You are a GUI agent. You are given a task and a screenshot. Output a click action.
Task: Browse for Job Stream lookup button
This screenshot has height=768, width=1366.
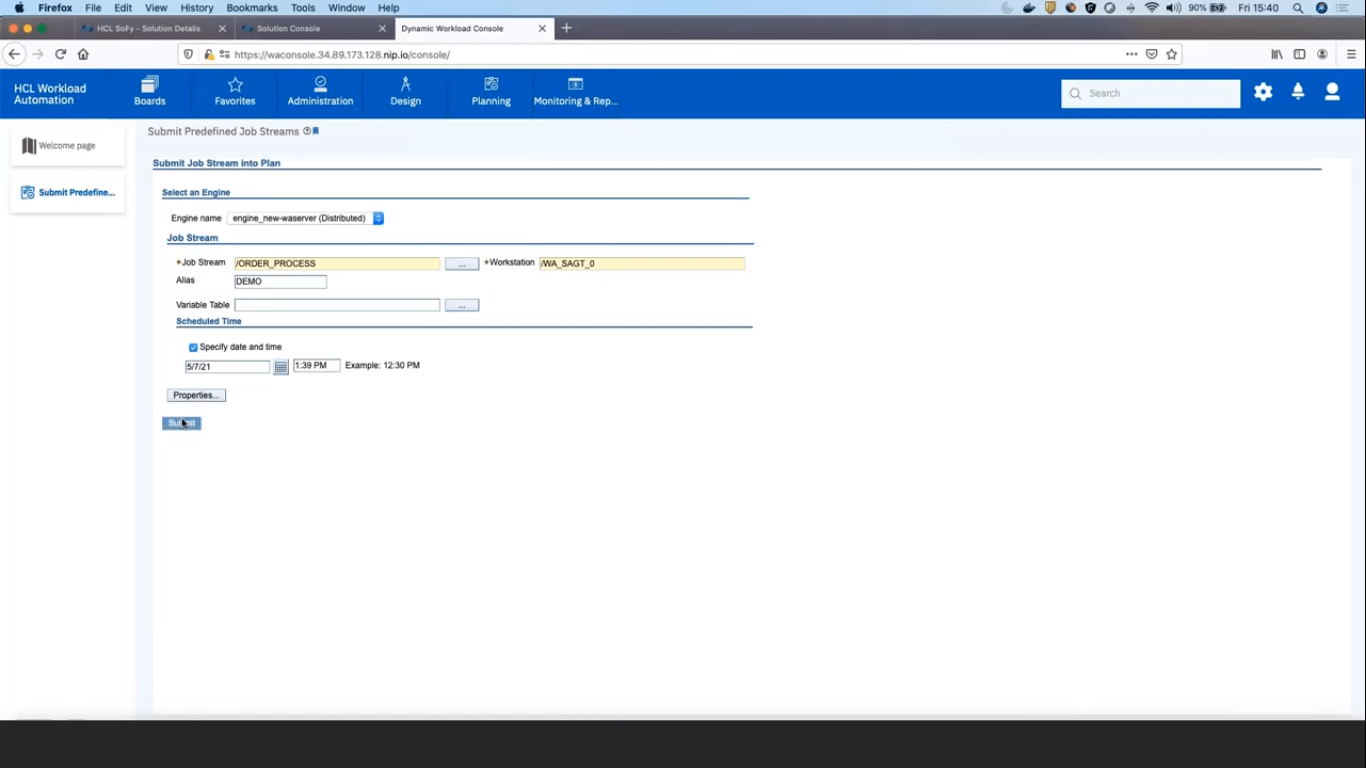click(461, 264)
